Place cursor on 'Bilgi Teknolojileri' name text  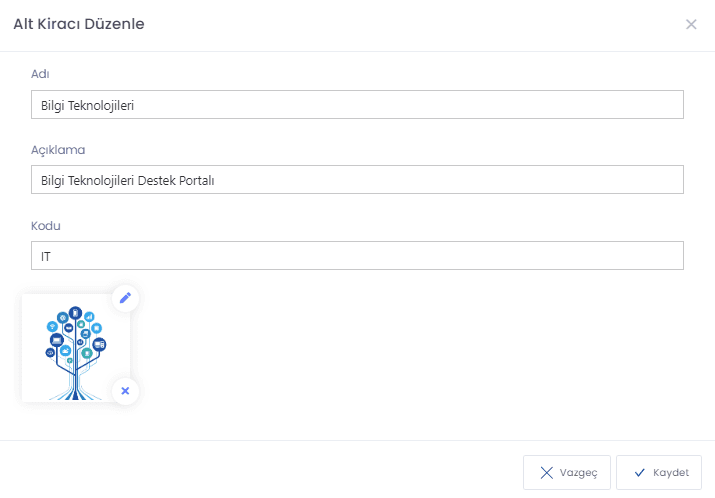pos(88,106)
